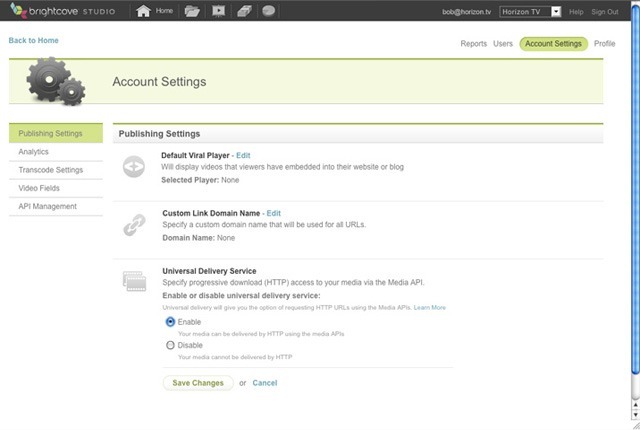This screenshot has height=430, width=640.
Task: Click the Back to Home link
Action: [x=33, y=40]
